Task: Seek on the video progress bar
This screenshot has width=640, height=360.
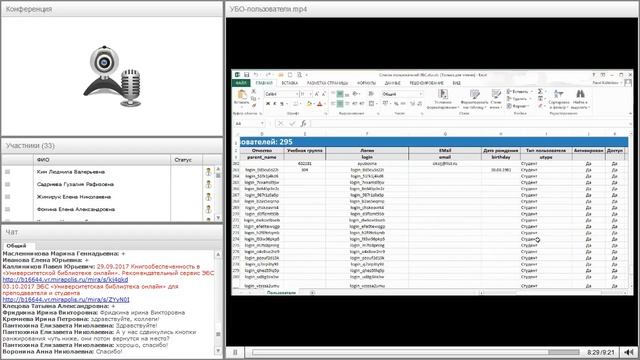Action: tap(416, 352)
